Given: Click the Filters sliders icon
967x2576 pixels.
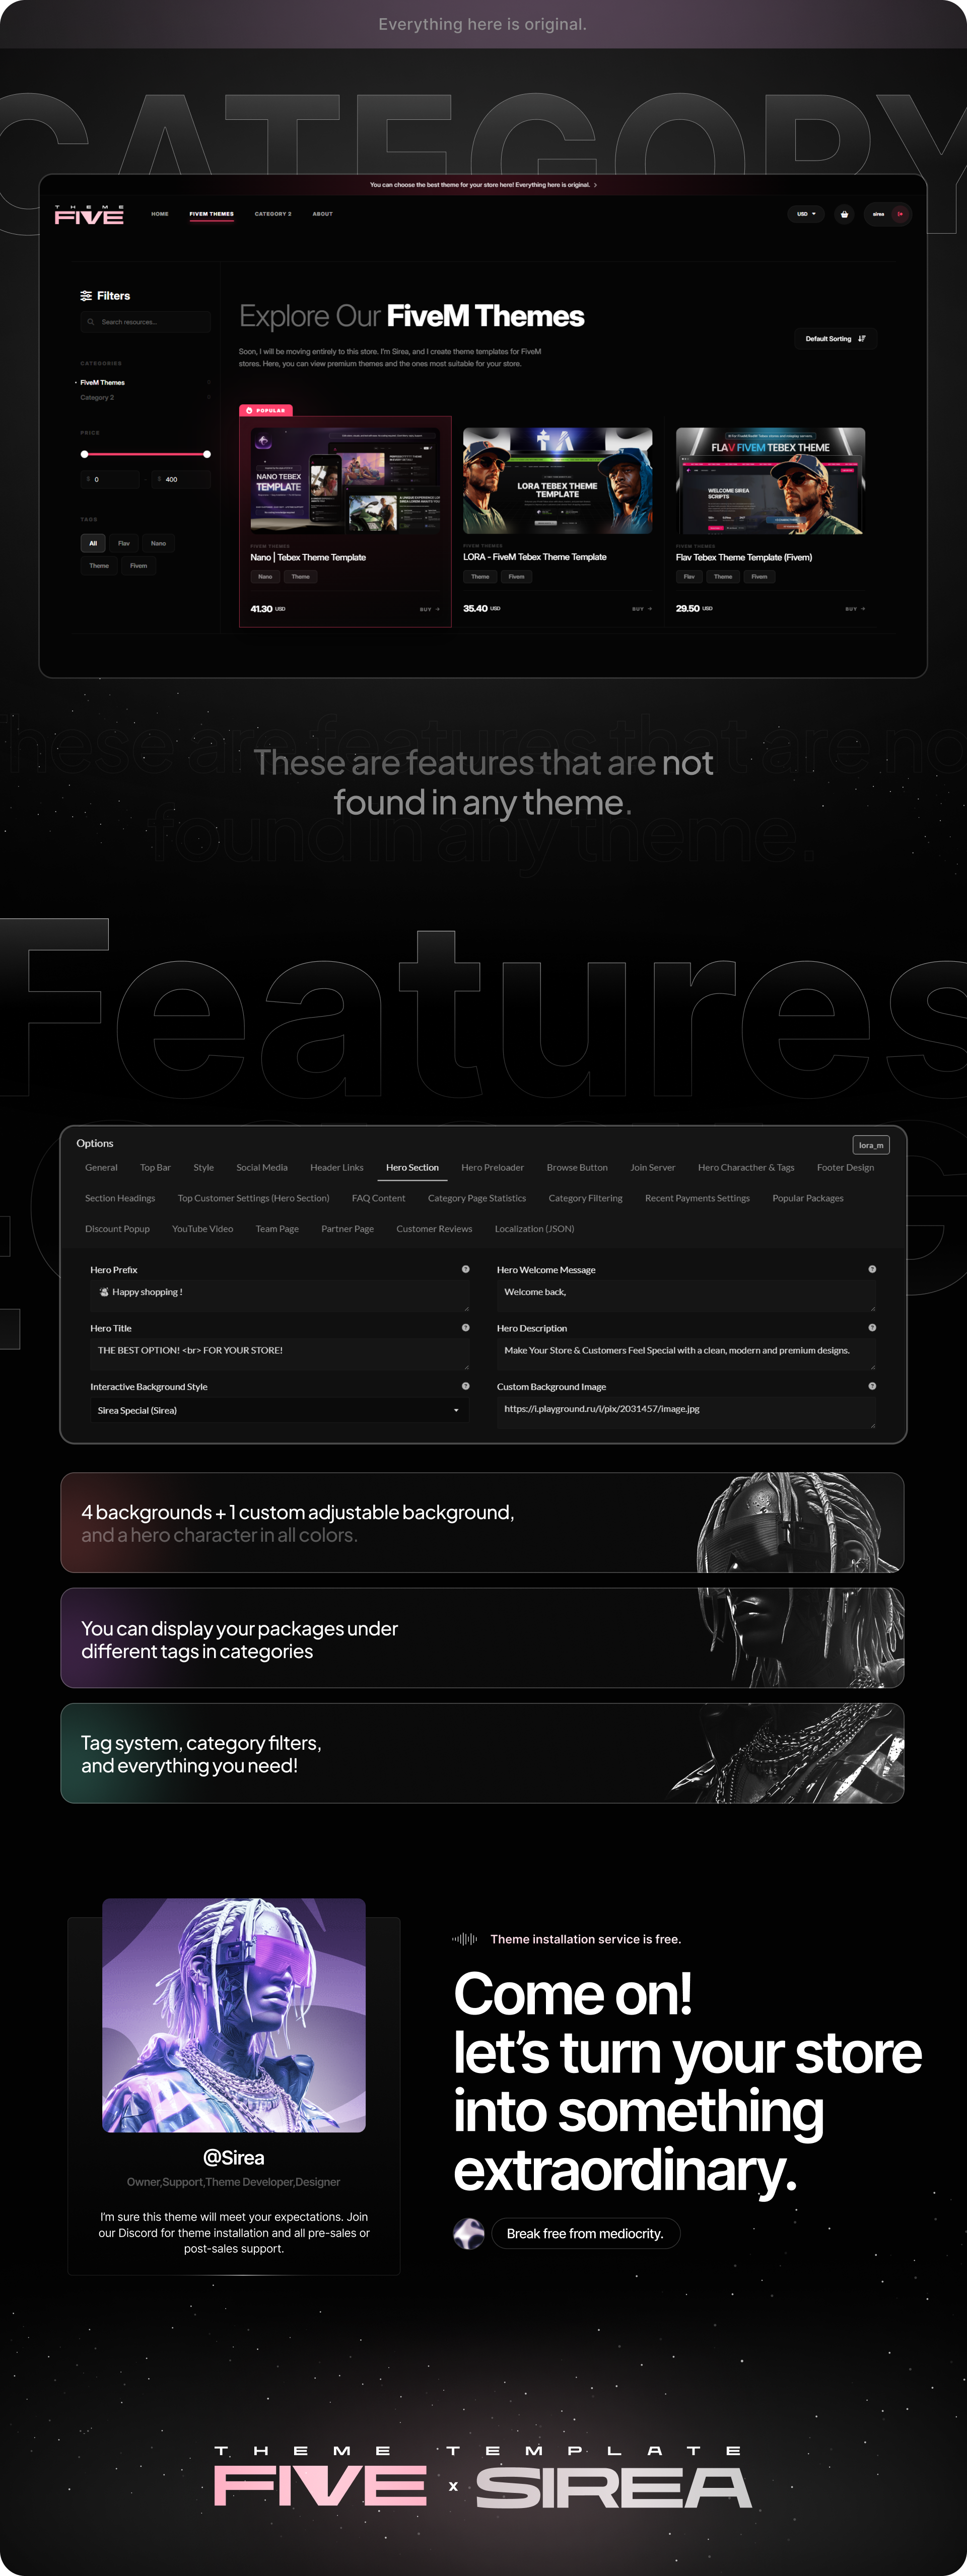Looking at the screenshot, I should (86, 296).
